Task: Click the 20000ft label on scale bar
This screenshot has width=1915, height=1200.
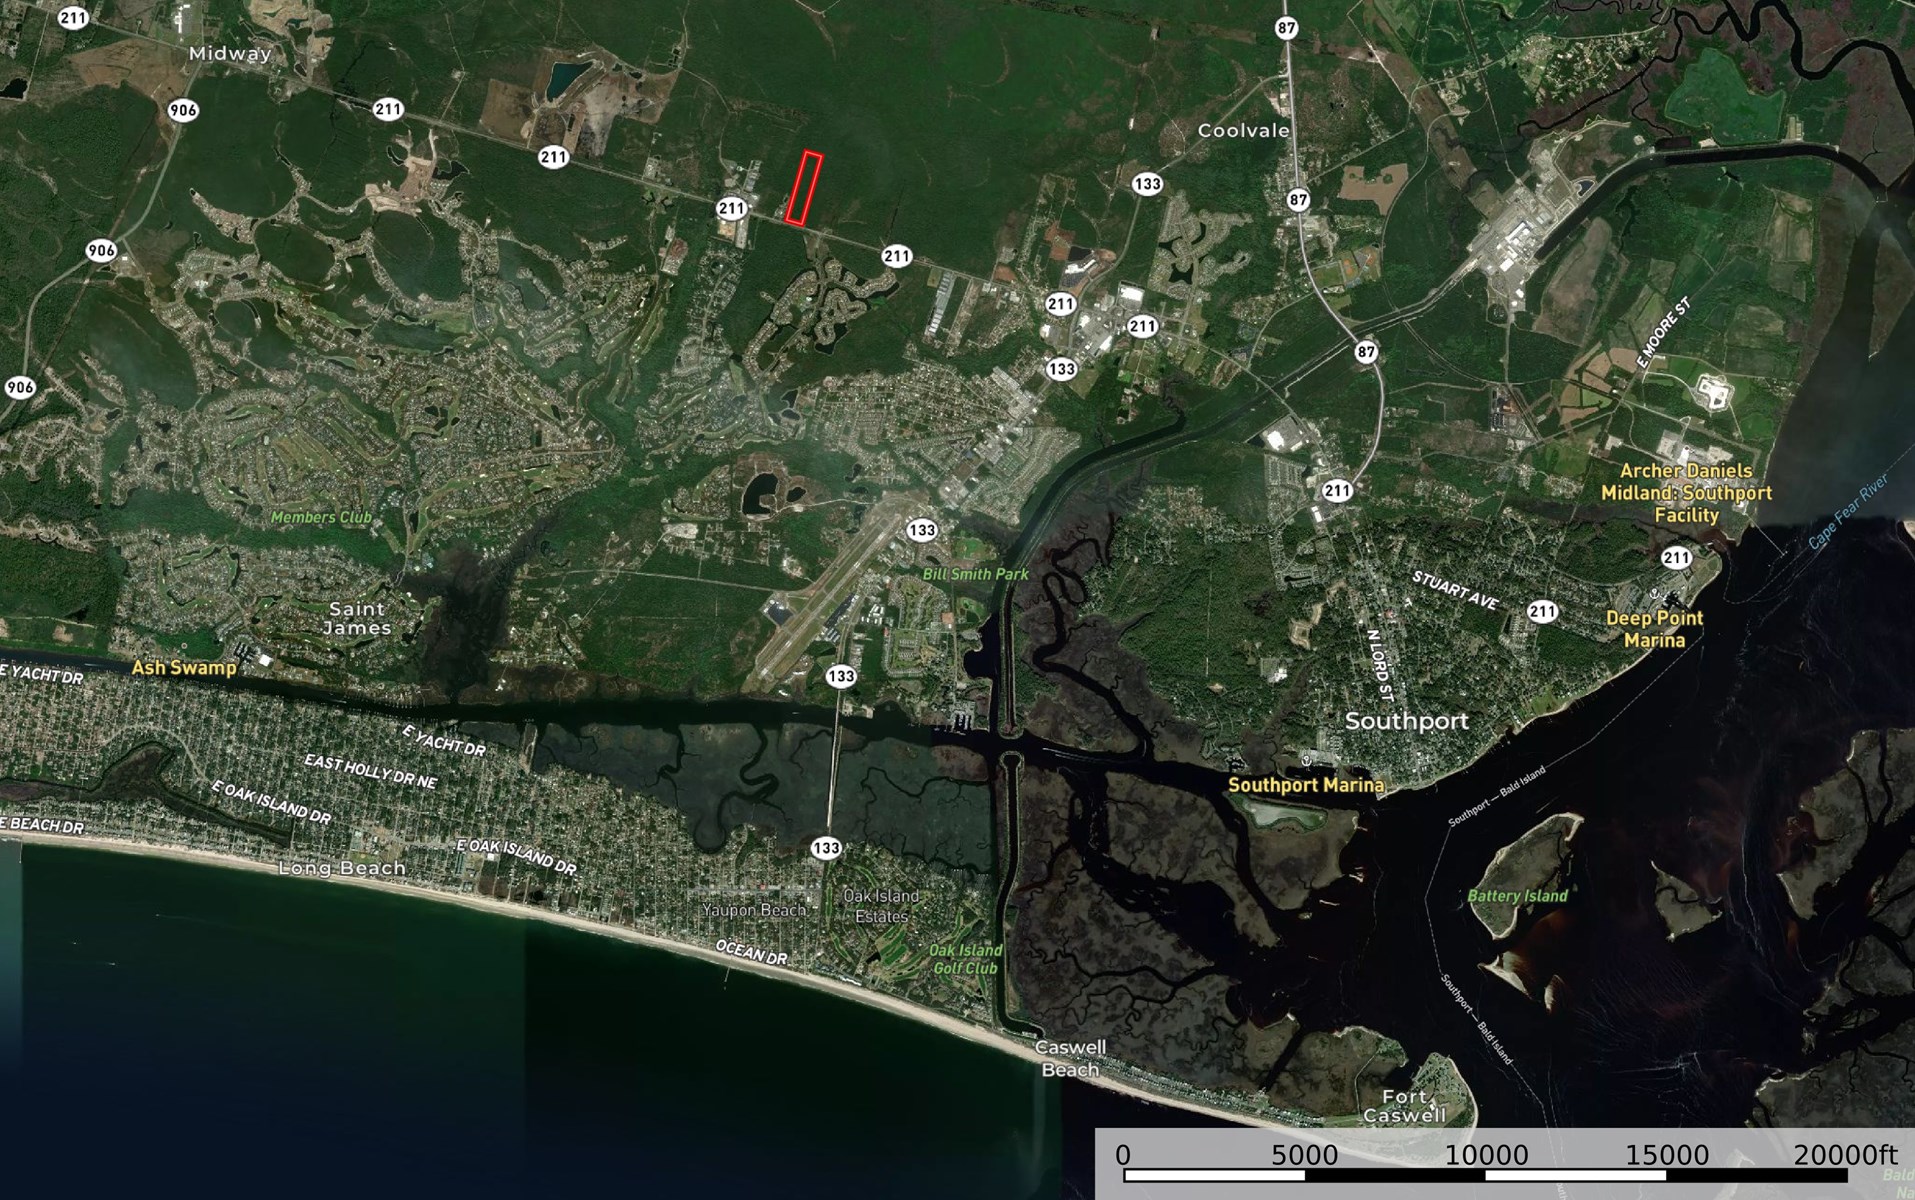Action: (1845, 1155)
